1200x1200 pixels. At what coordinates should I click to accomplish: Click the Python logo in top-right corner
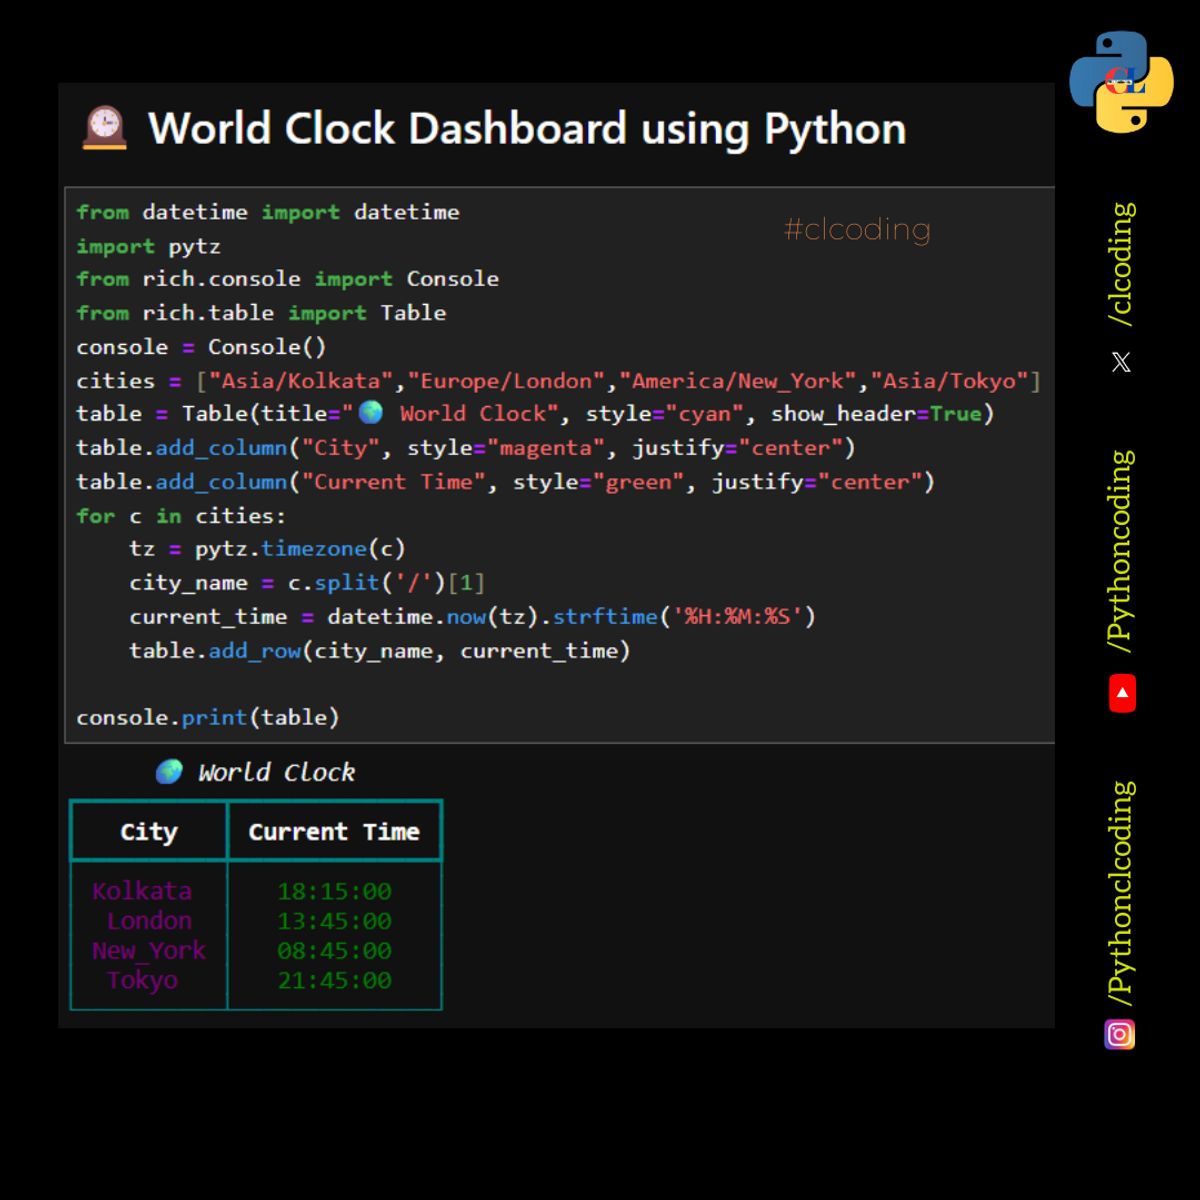[x=1121, y=82]
